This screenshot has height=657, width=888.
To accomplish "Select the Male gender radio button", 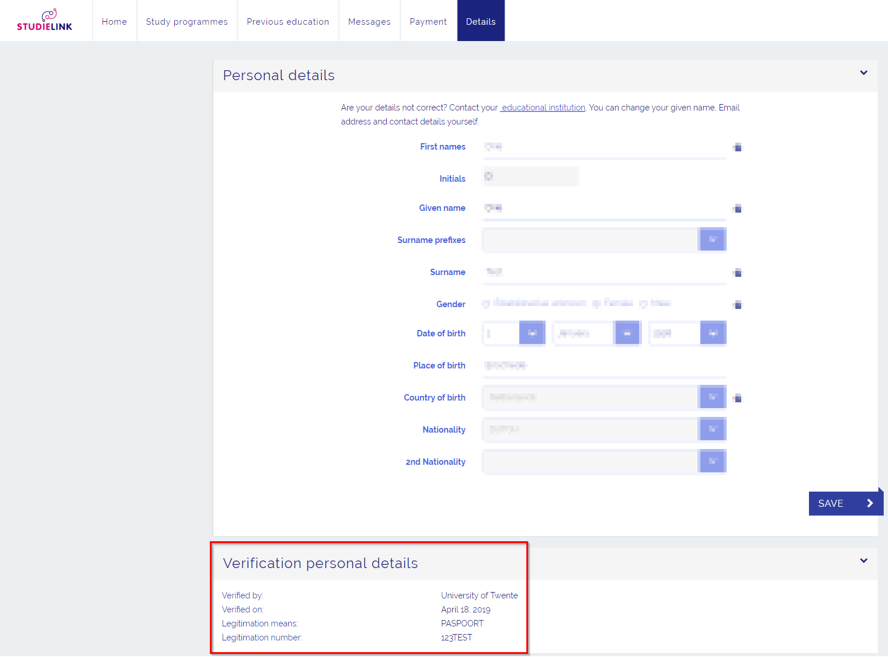I will point(643,304).
